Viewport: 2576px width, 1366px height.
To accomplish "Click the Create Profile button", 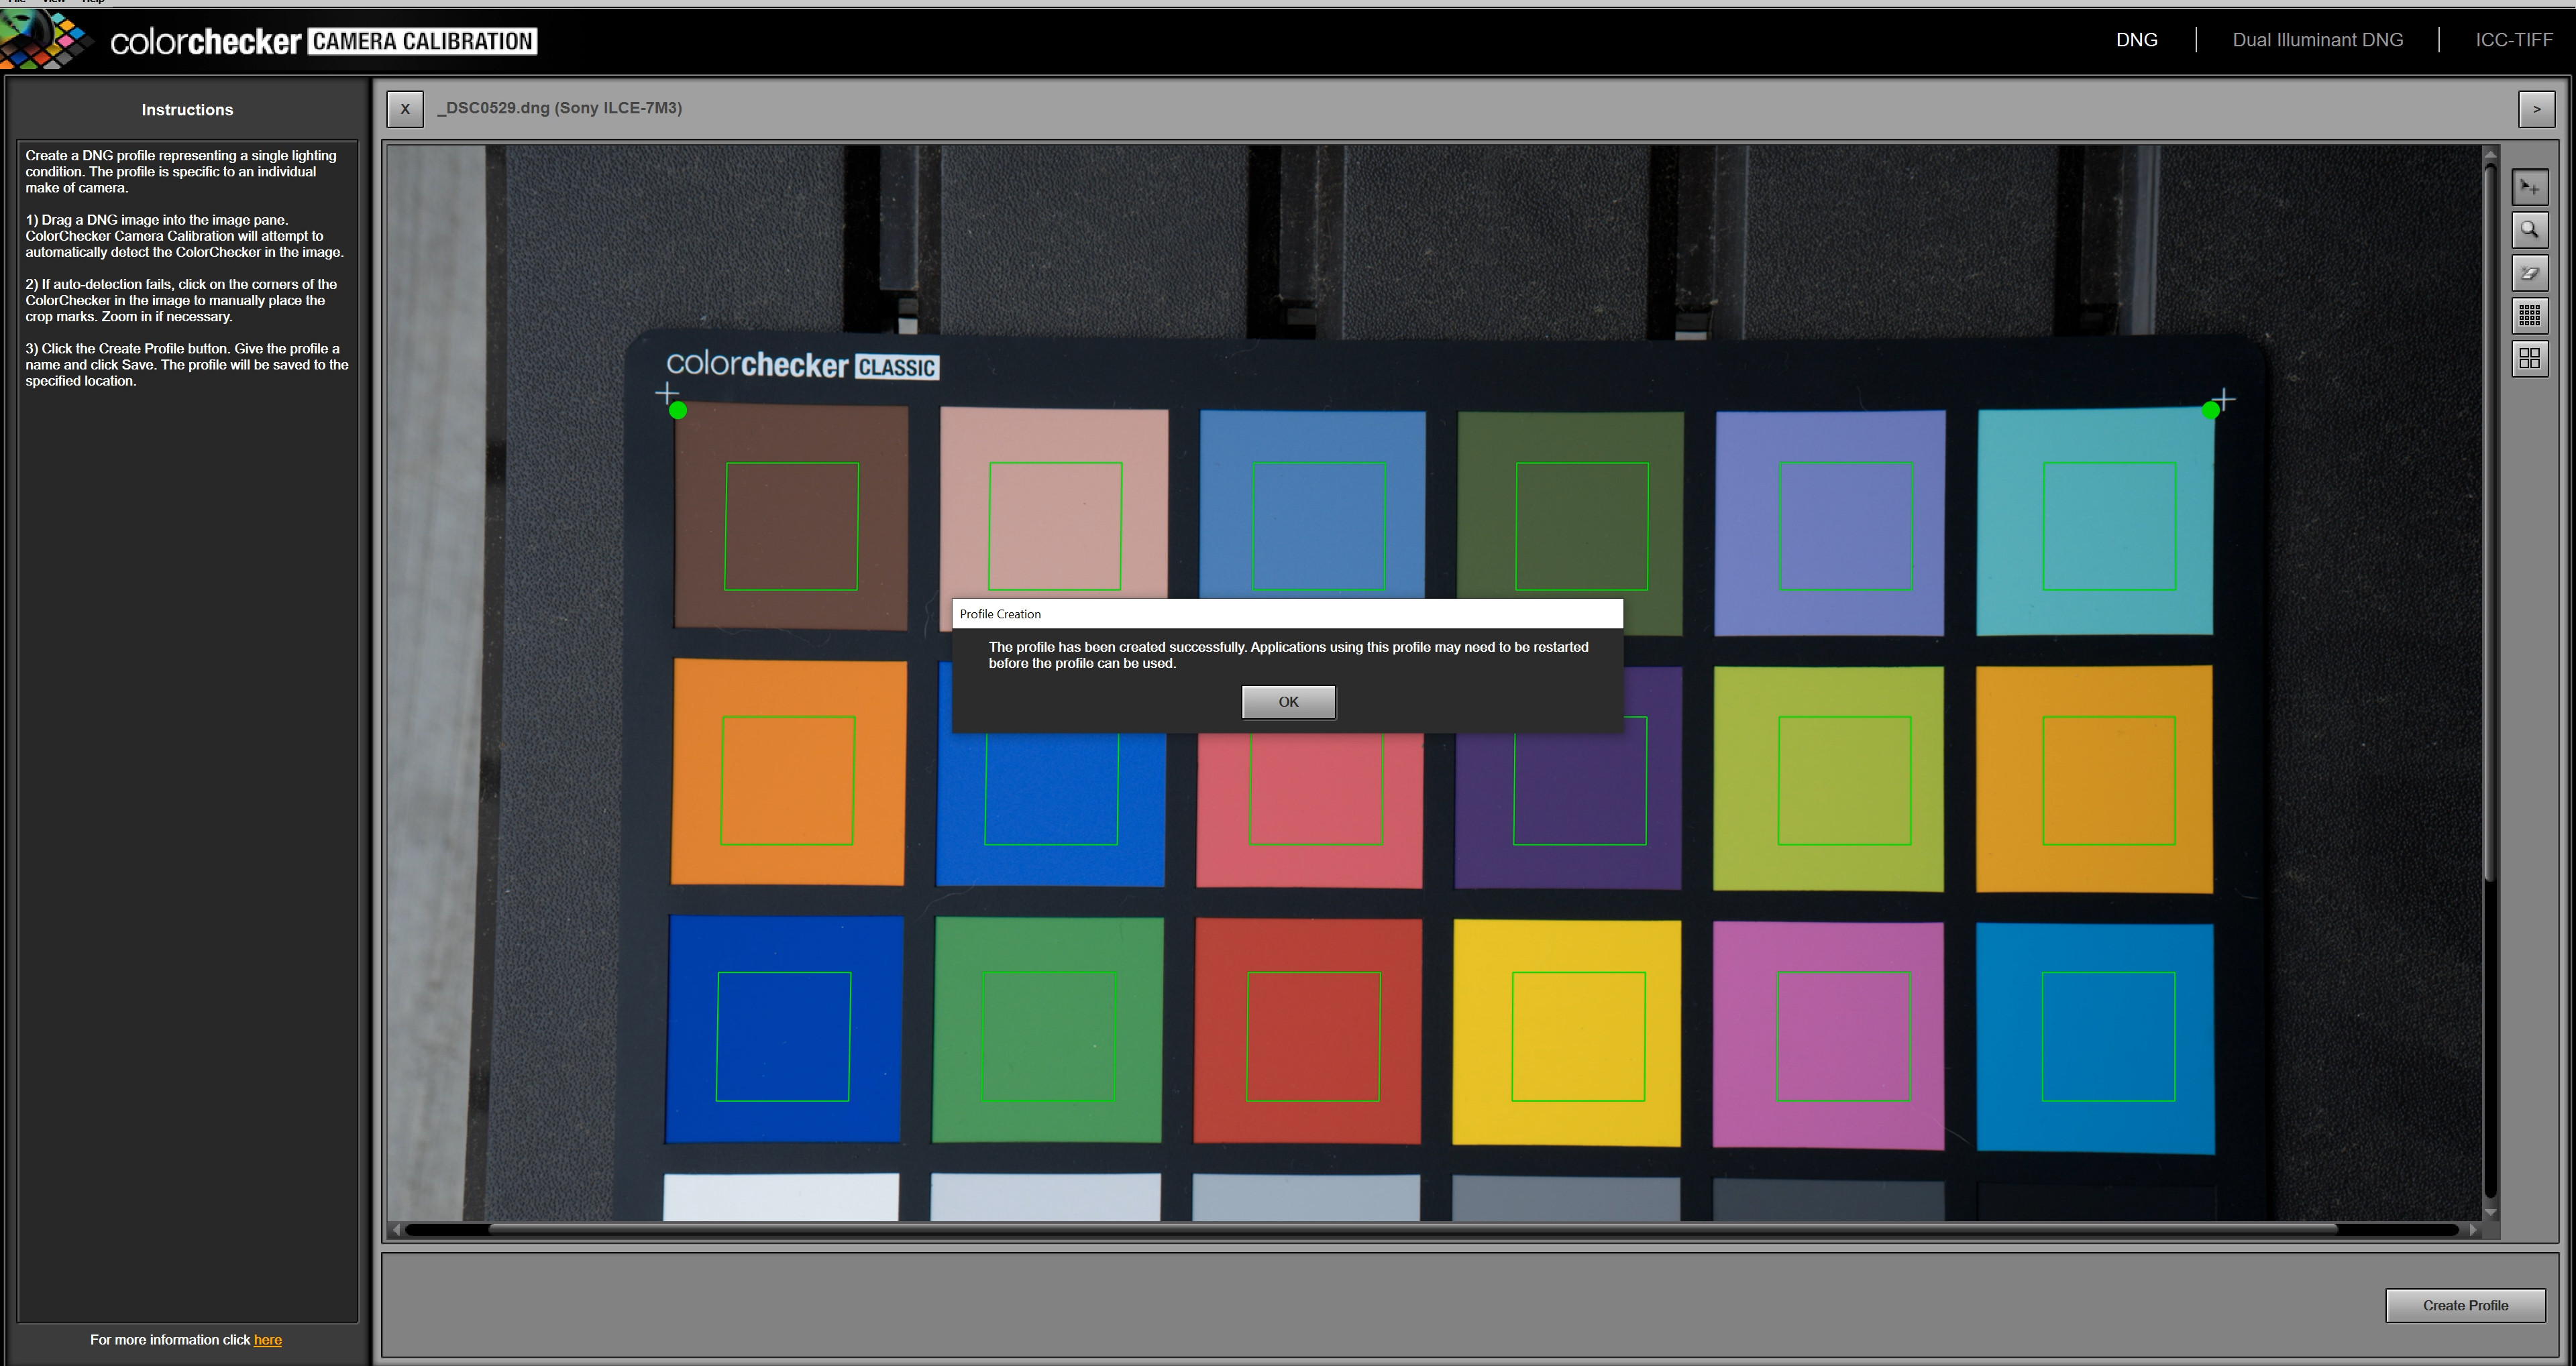I will [2465, 1305].
